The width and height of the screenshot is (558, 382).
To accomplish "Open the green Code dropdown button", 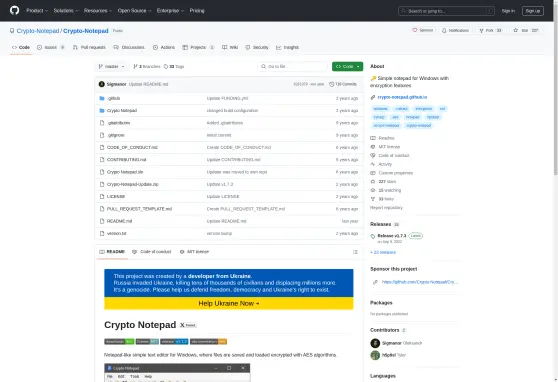I will (x=347, y=67).
